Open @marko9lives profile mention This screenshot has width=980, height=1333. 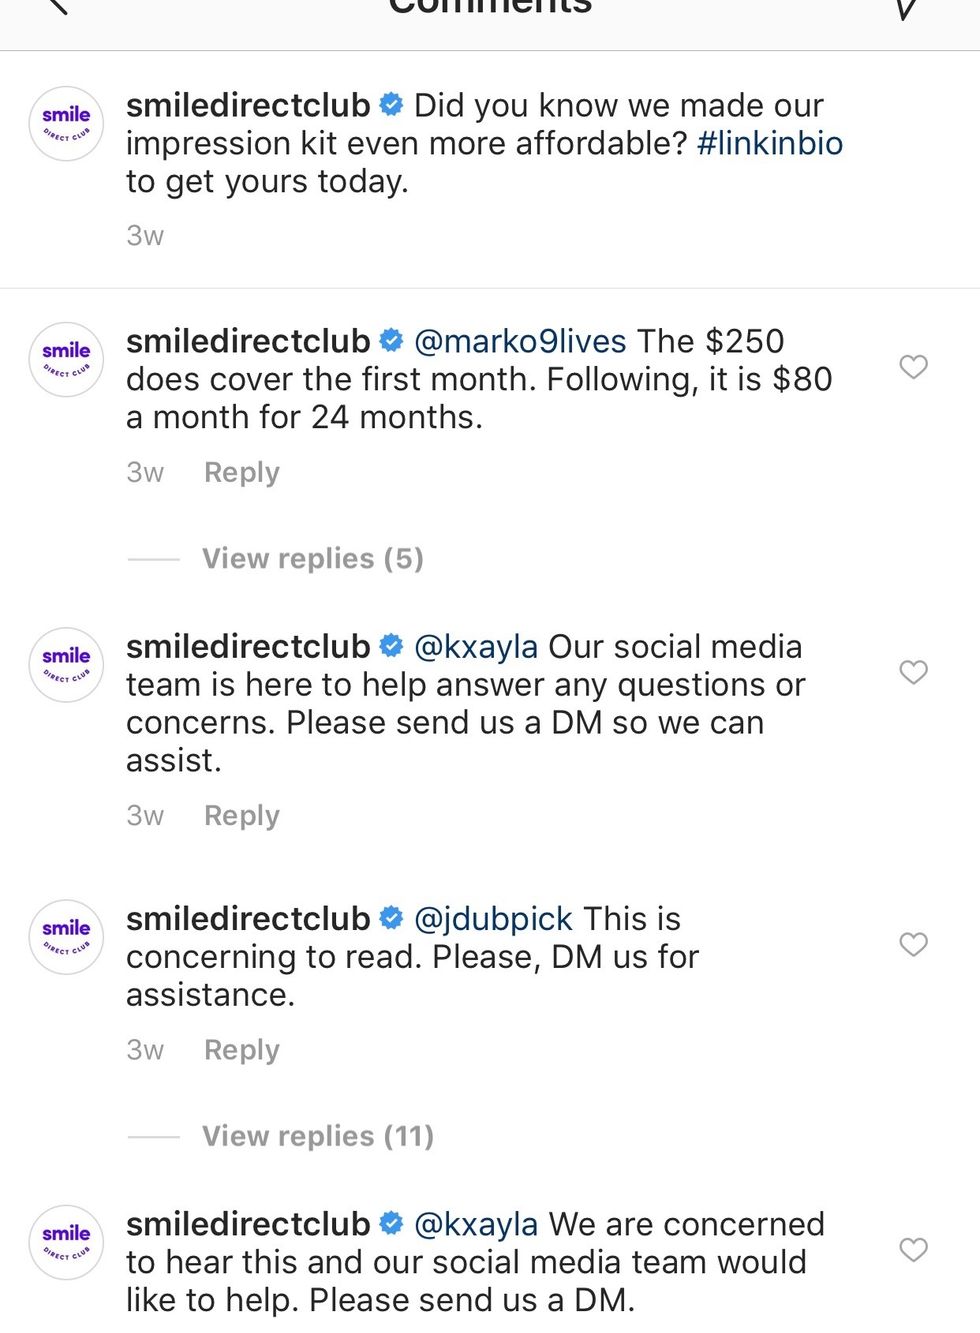[520, 341]
